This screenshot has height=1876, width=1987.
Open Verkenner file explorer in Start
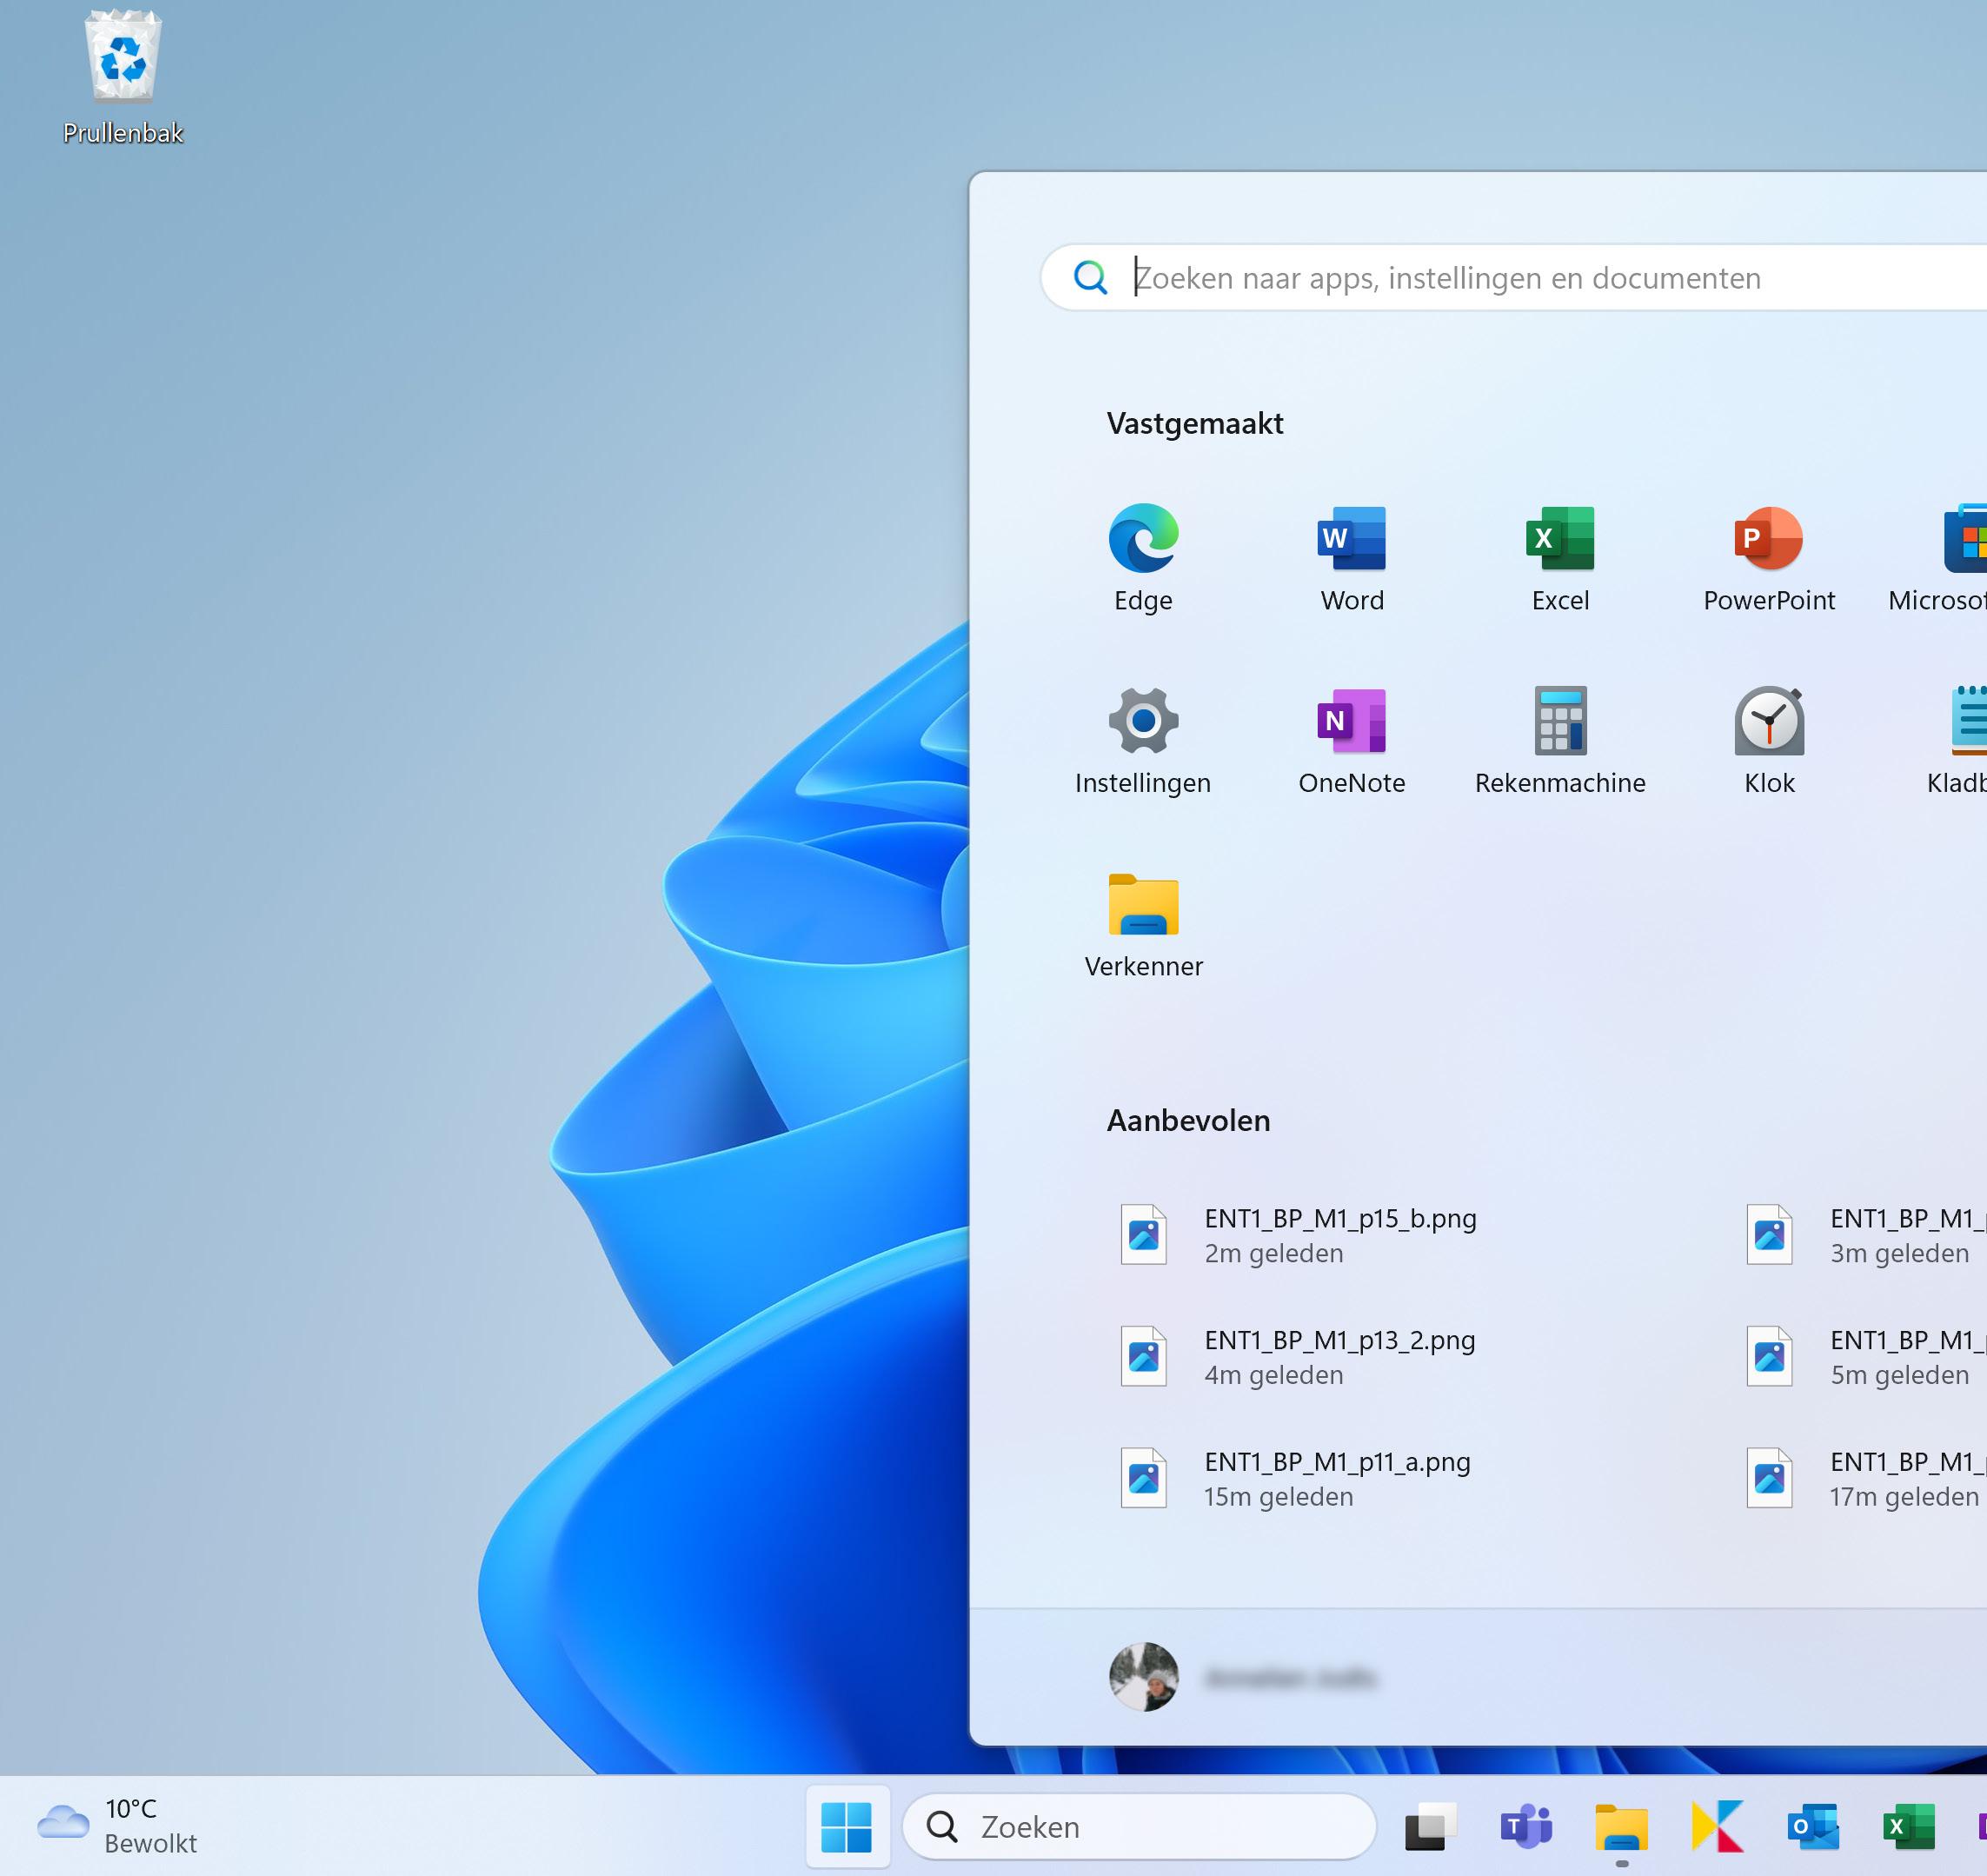(x=1143, y=905)
